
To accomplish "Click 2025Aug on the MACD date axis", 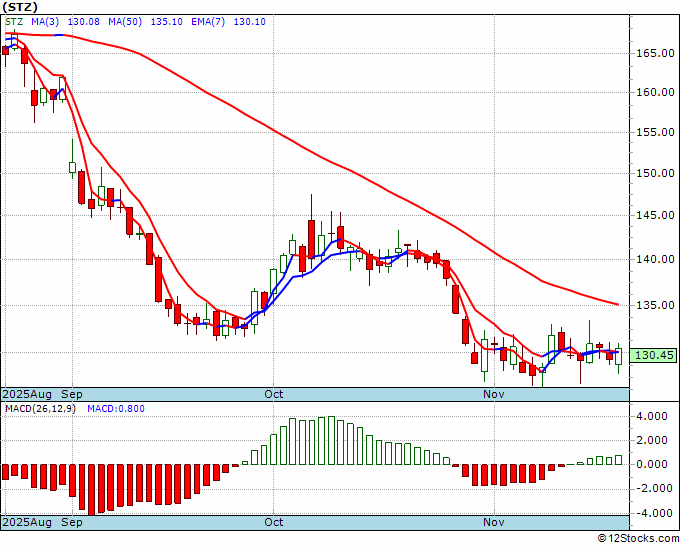I will (x=27, y=522).
